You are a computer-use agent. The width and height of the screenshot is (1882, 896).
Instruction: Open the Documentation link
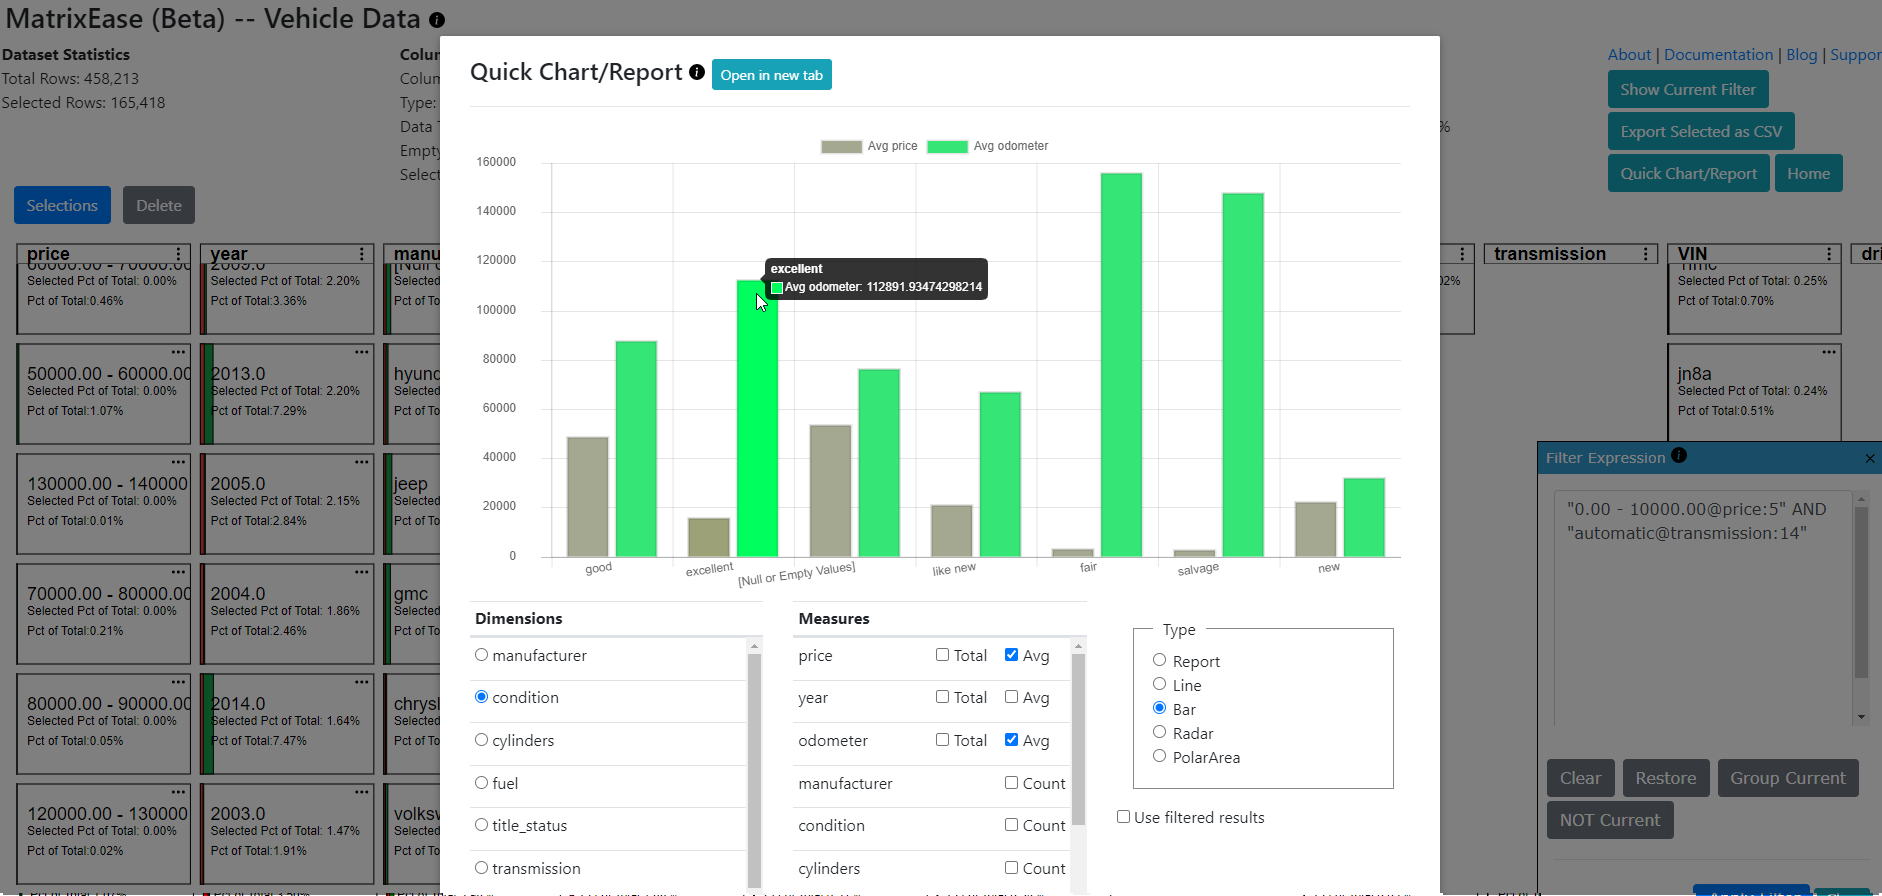point(1718,55)
